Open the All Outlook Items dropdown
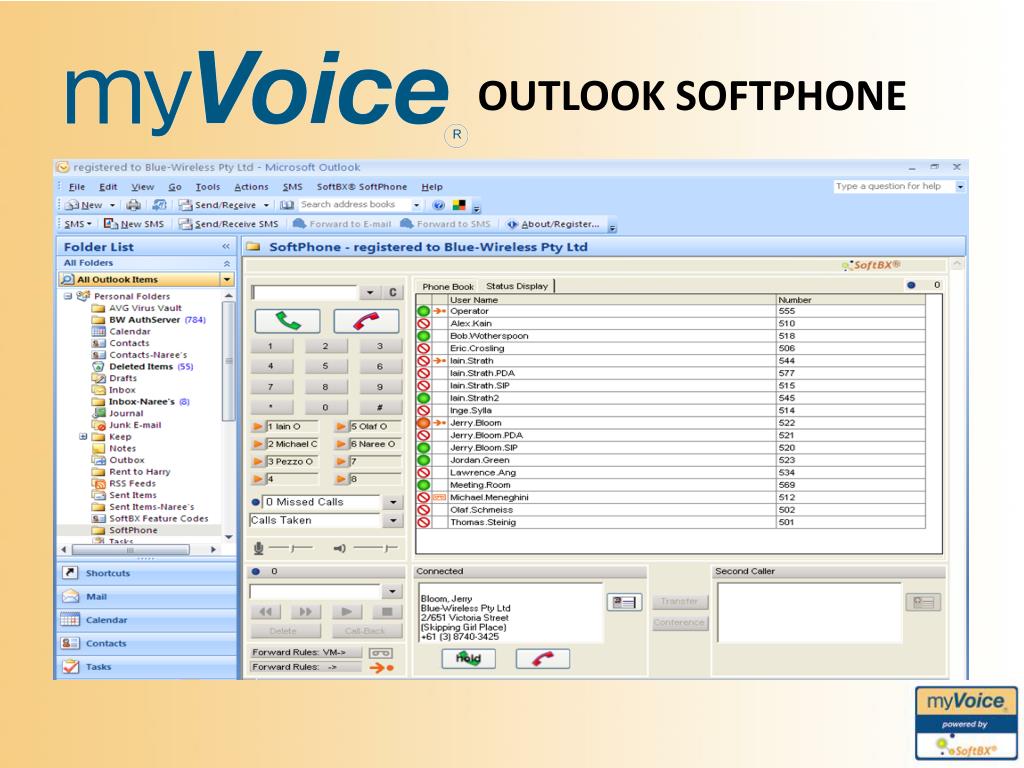Viewport: 1024px width, 768px height. pyautogui.click(x=227, y=280)
